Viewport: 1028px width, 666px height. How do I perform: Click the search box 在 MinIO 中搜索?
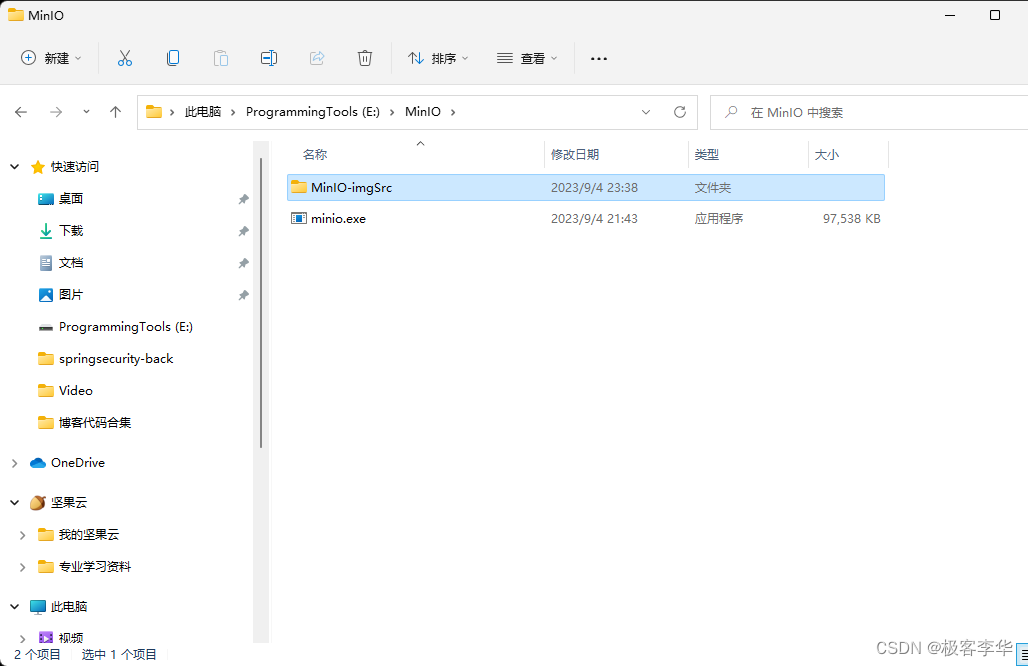pos(869,112)
